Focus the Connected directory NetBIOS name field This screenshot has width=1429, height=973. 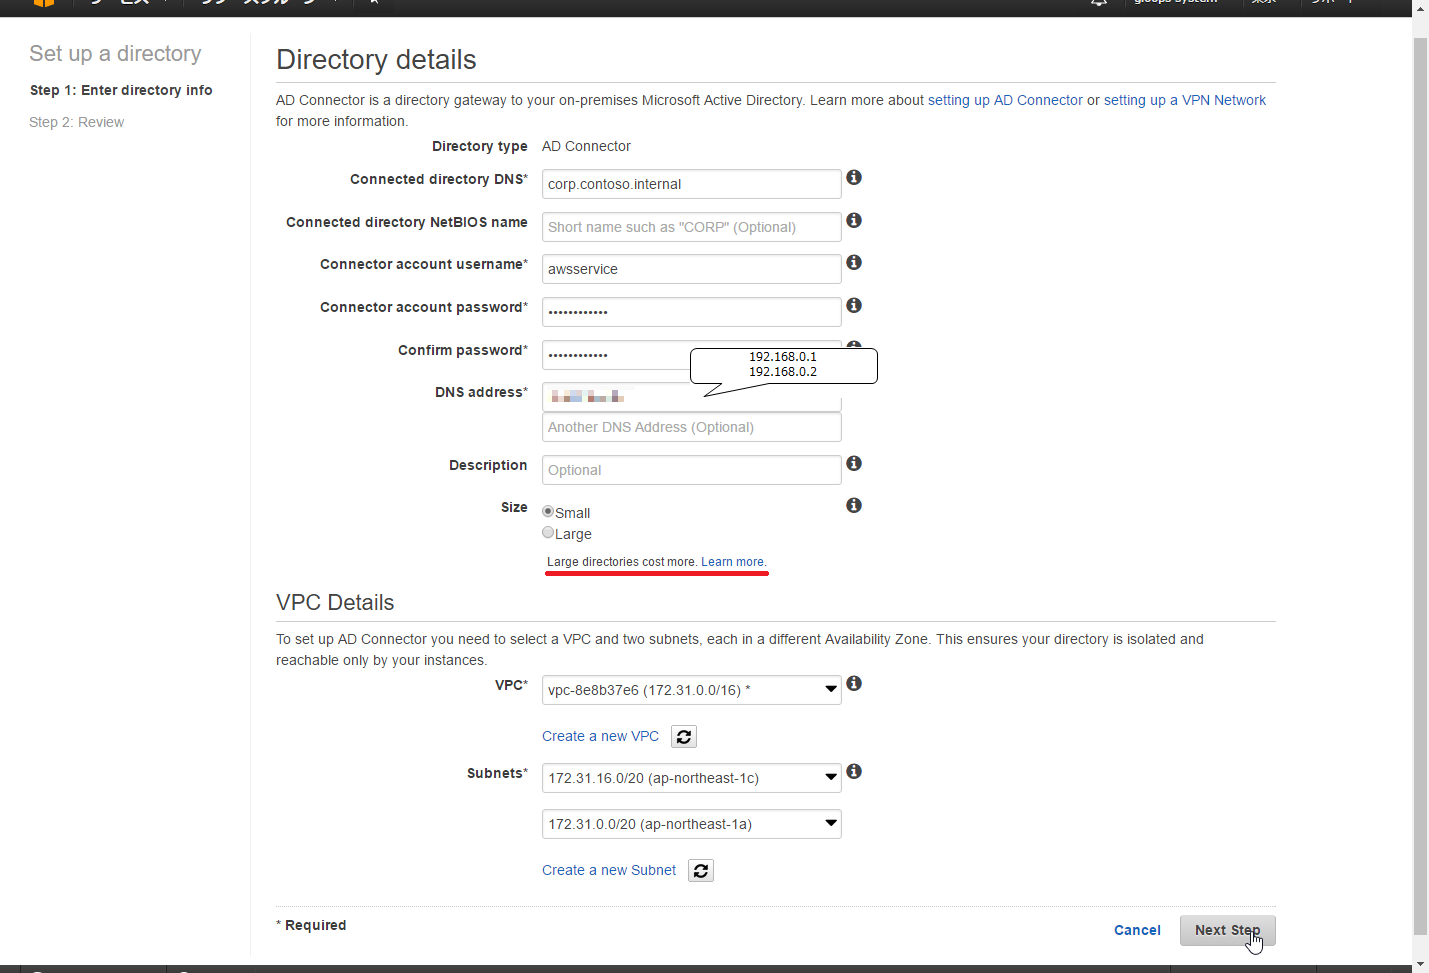(691, 227)
